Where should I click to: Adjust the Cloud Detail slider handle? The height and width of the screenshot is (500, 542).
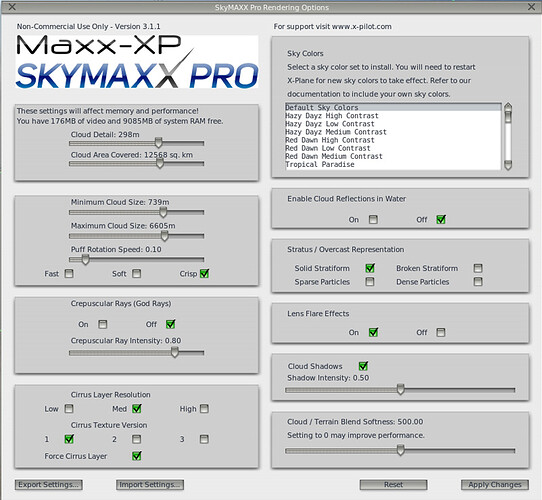pos(158,142)
